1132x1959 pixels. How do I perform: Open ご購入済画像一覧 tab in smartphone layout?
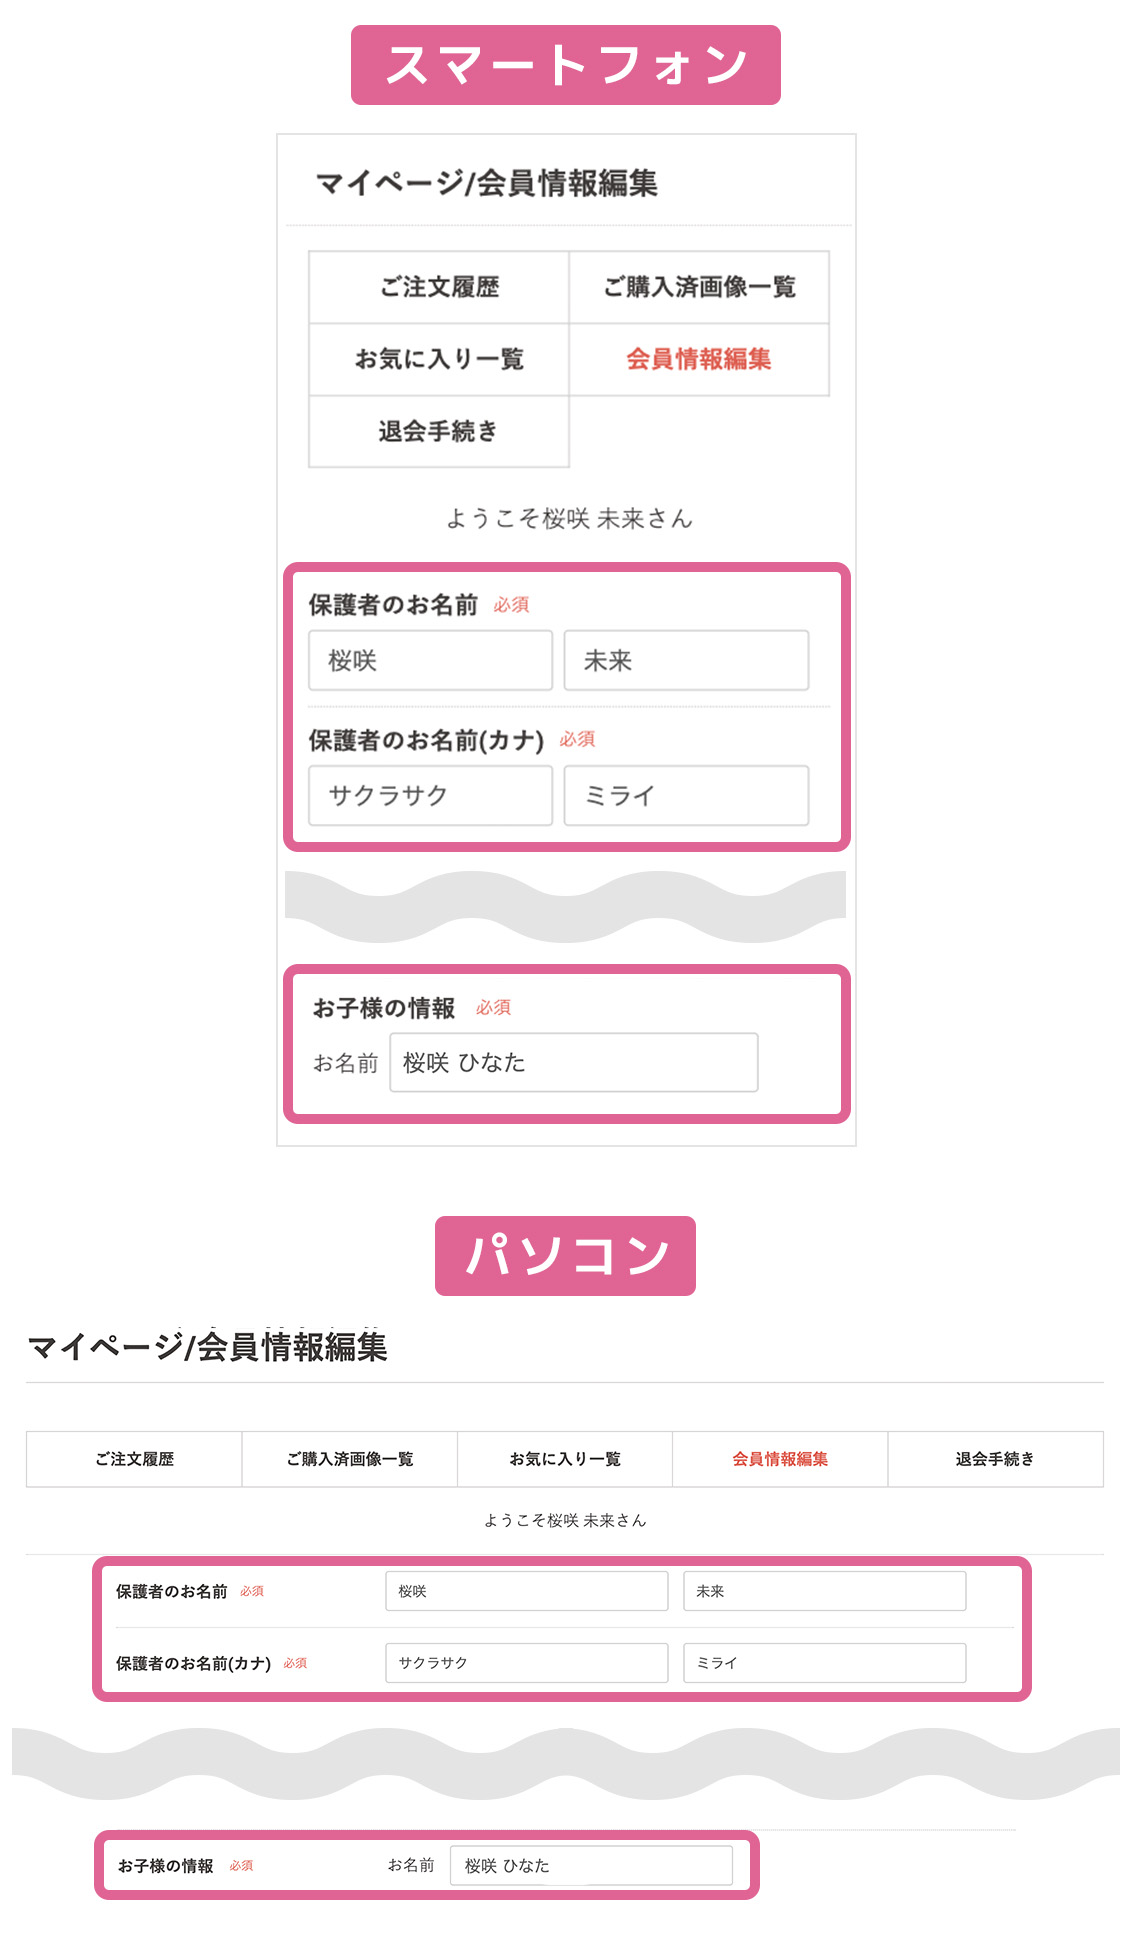click(699, 287)
